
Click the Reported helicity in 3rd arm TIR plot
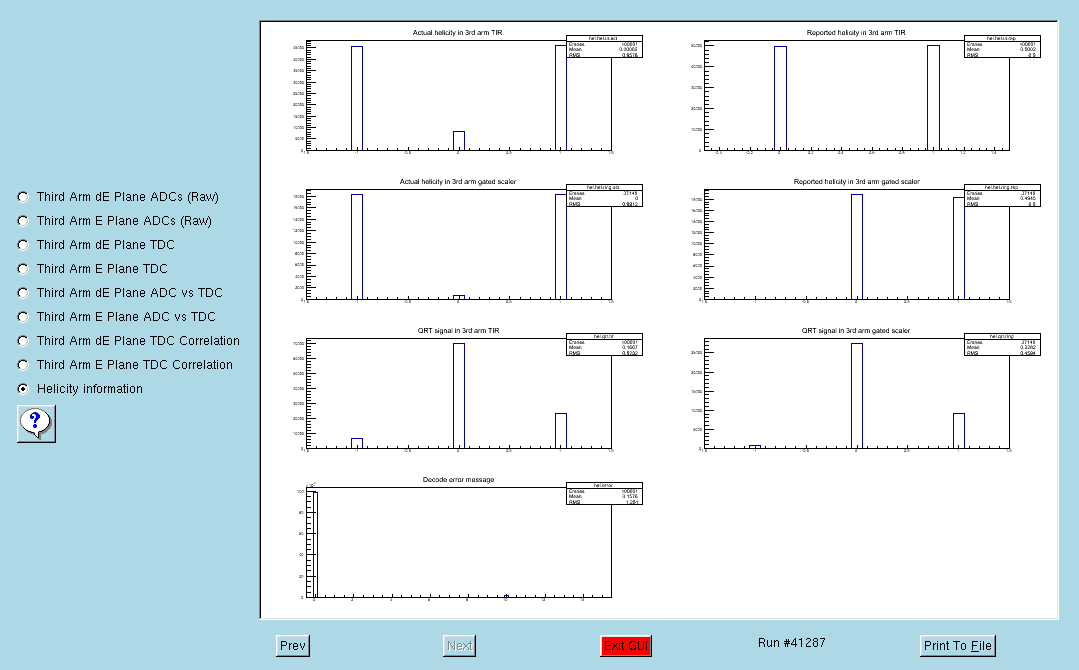click(857, 96)
